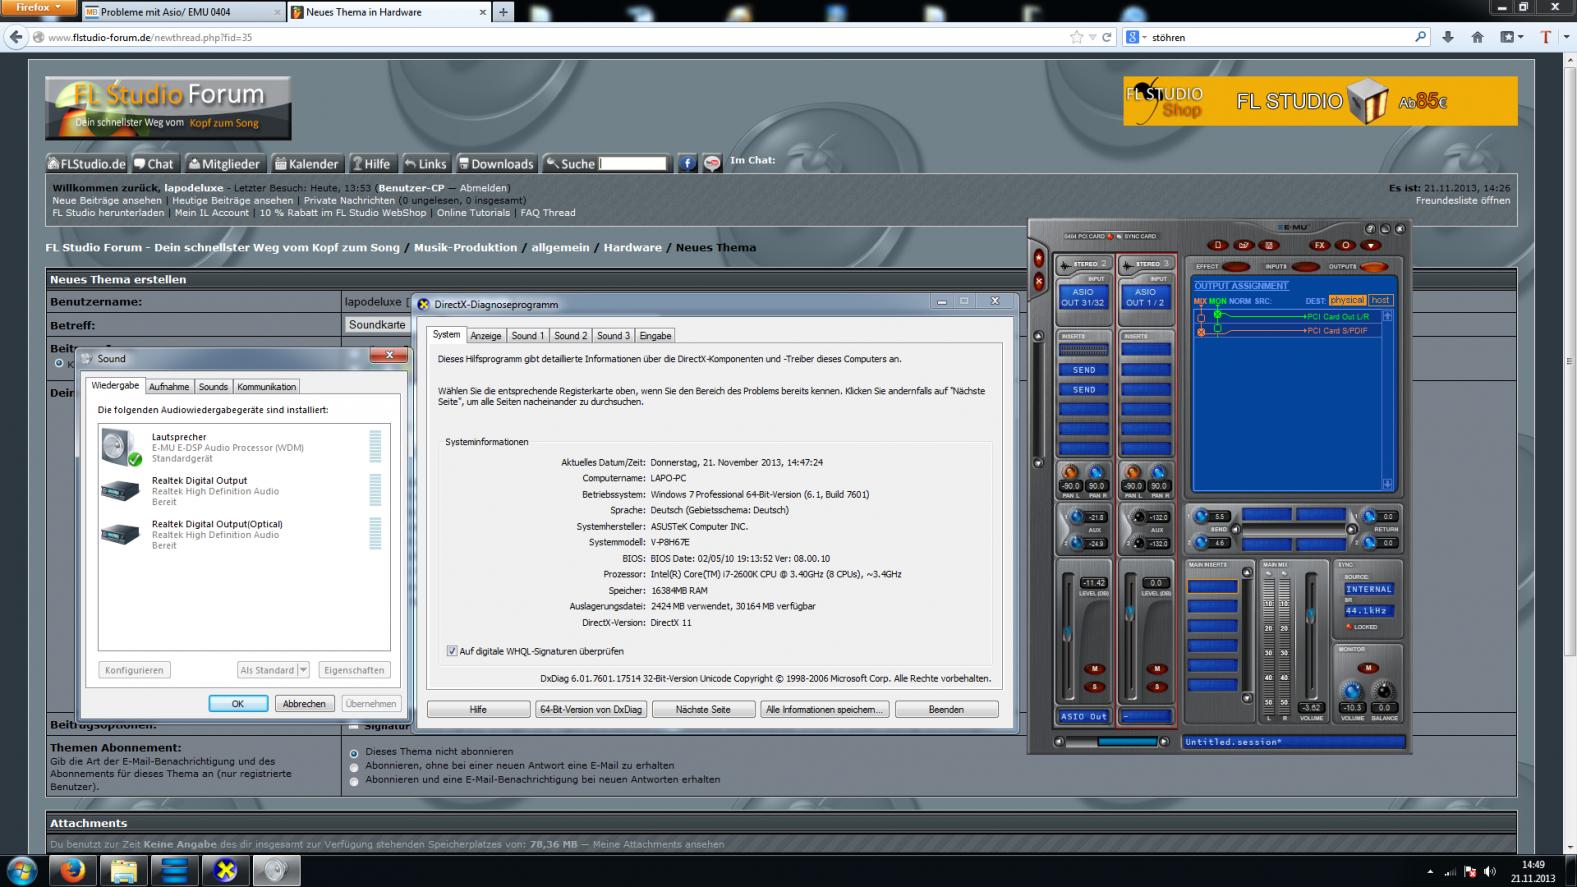Viewport: 1577px width, 887px height.
Task: Click Firefox downloads arrow icon
Action: (1448, 37)
